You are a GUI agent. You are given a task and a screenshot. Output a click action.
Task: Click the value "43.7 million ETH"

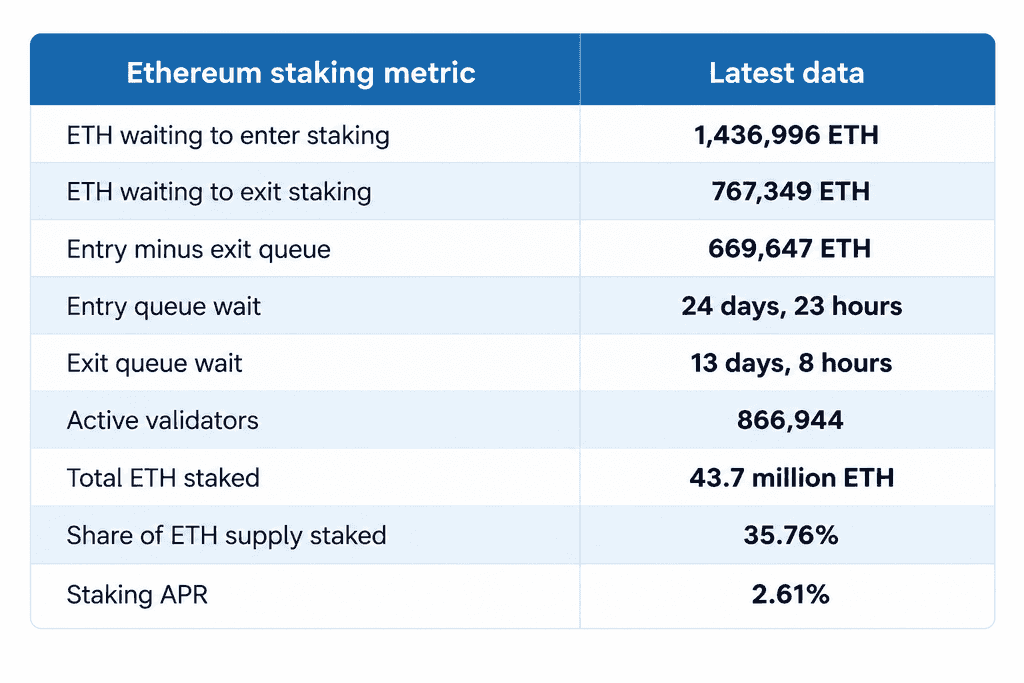[792, 477]
